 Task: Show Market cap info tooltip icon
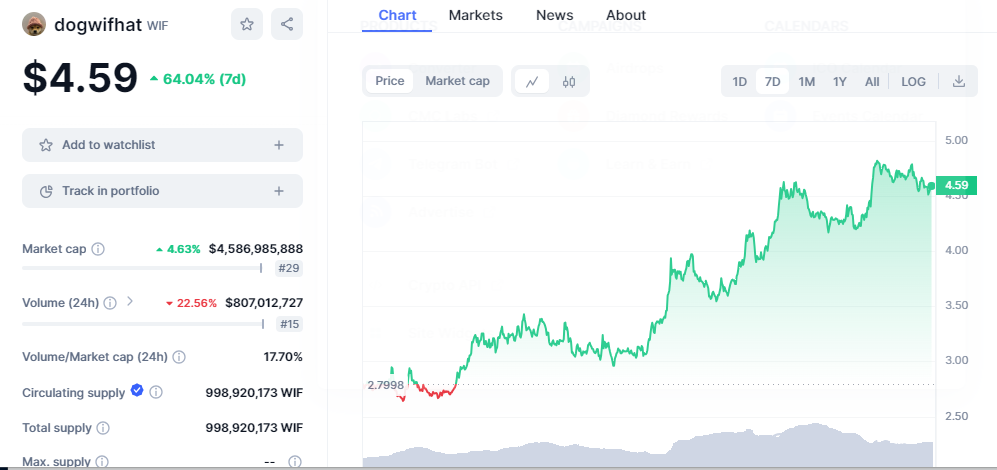click(98, 249)
